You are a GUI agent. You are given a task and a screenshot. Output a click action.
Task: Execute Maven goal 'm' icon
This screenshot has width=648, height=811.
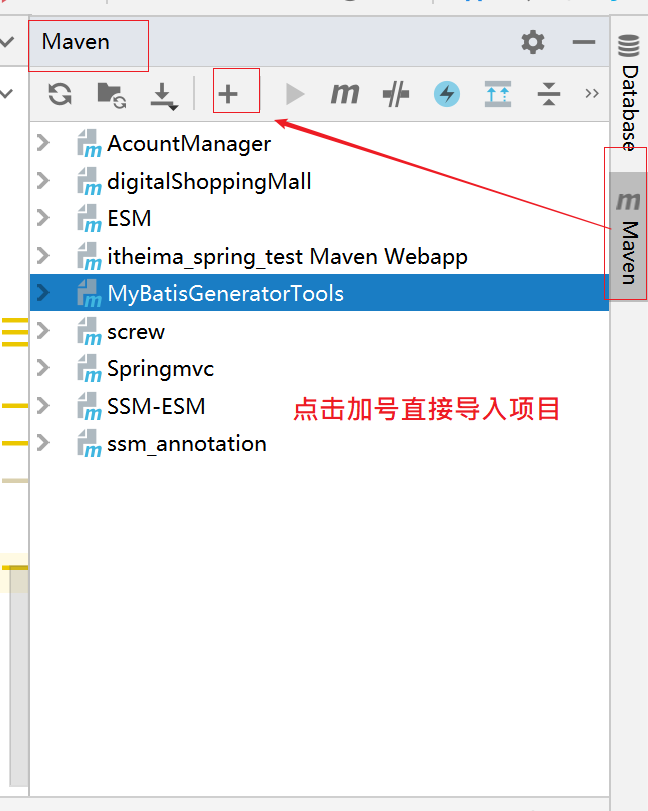pyautogui.click(x=345, y=94)
